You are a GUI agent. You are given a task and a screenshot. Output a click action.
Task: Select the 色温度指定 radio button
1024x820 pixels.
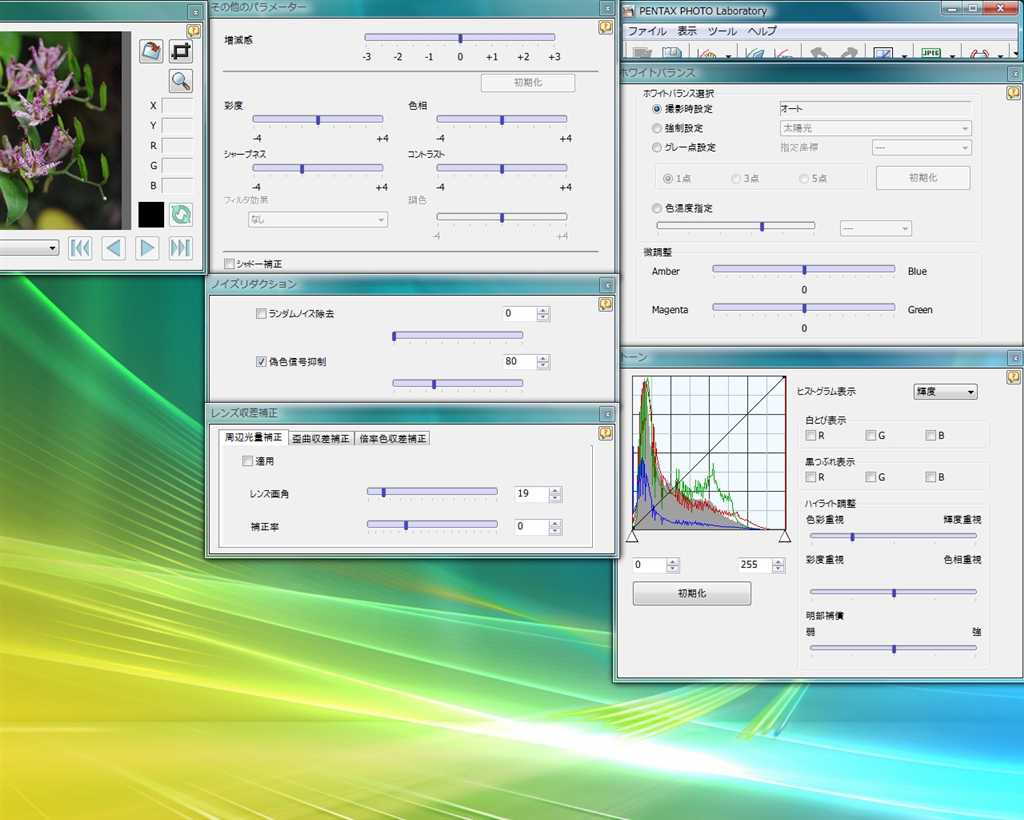(x=657, y=208)
